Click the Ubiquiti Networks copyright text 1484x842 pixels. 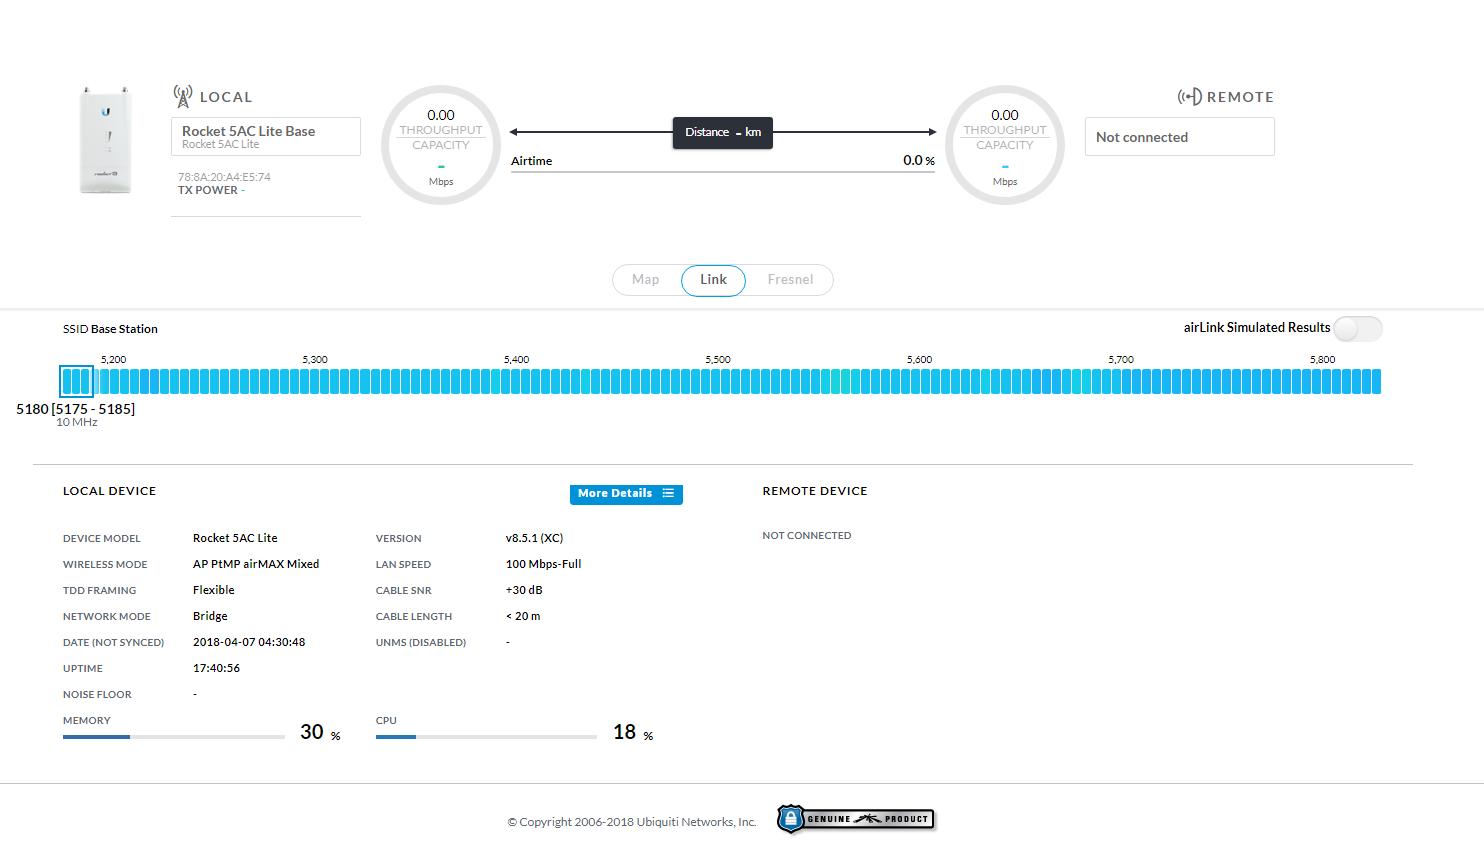pyautogui.click(x=632, y=822)
